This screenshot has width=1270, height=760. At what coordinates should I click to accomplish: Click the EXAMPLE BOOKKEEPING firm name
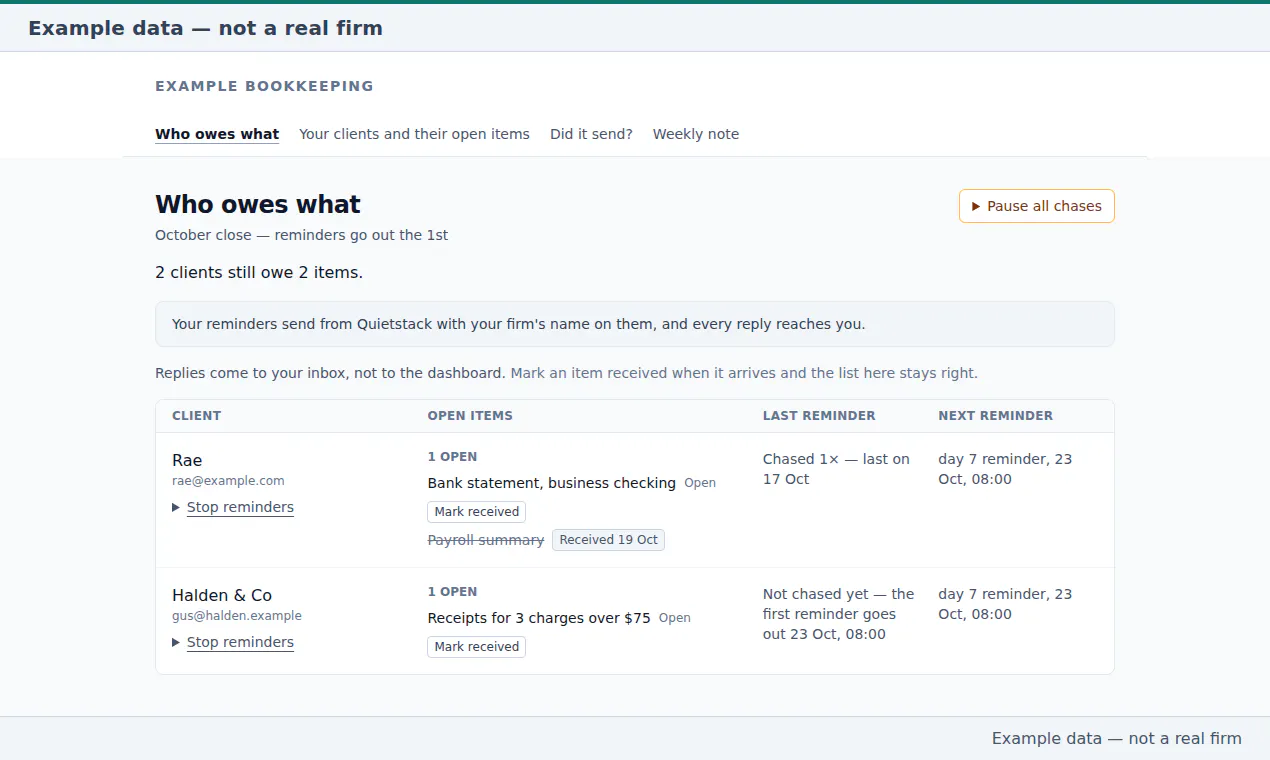[x=264, y=86]
